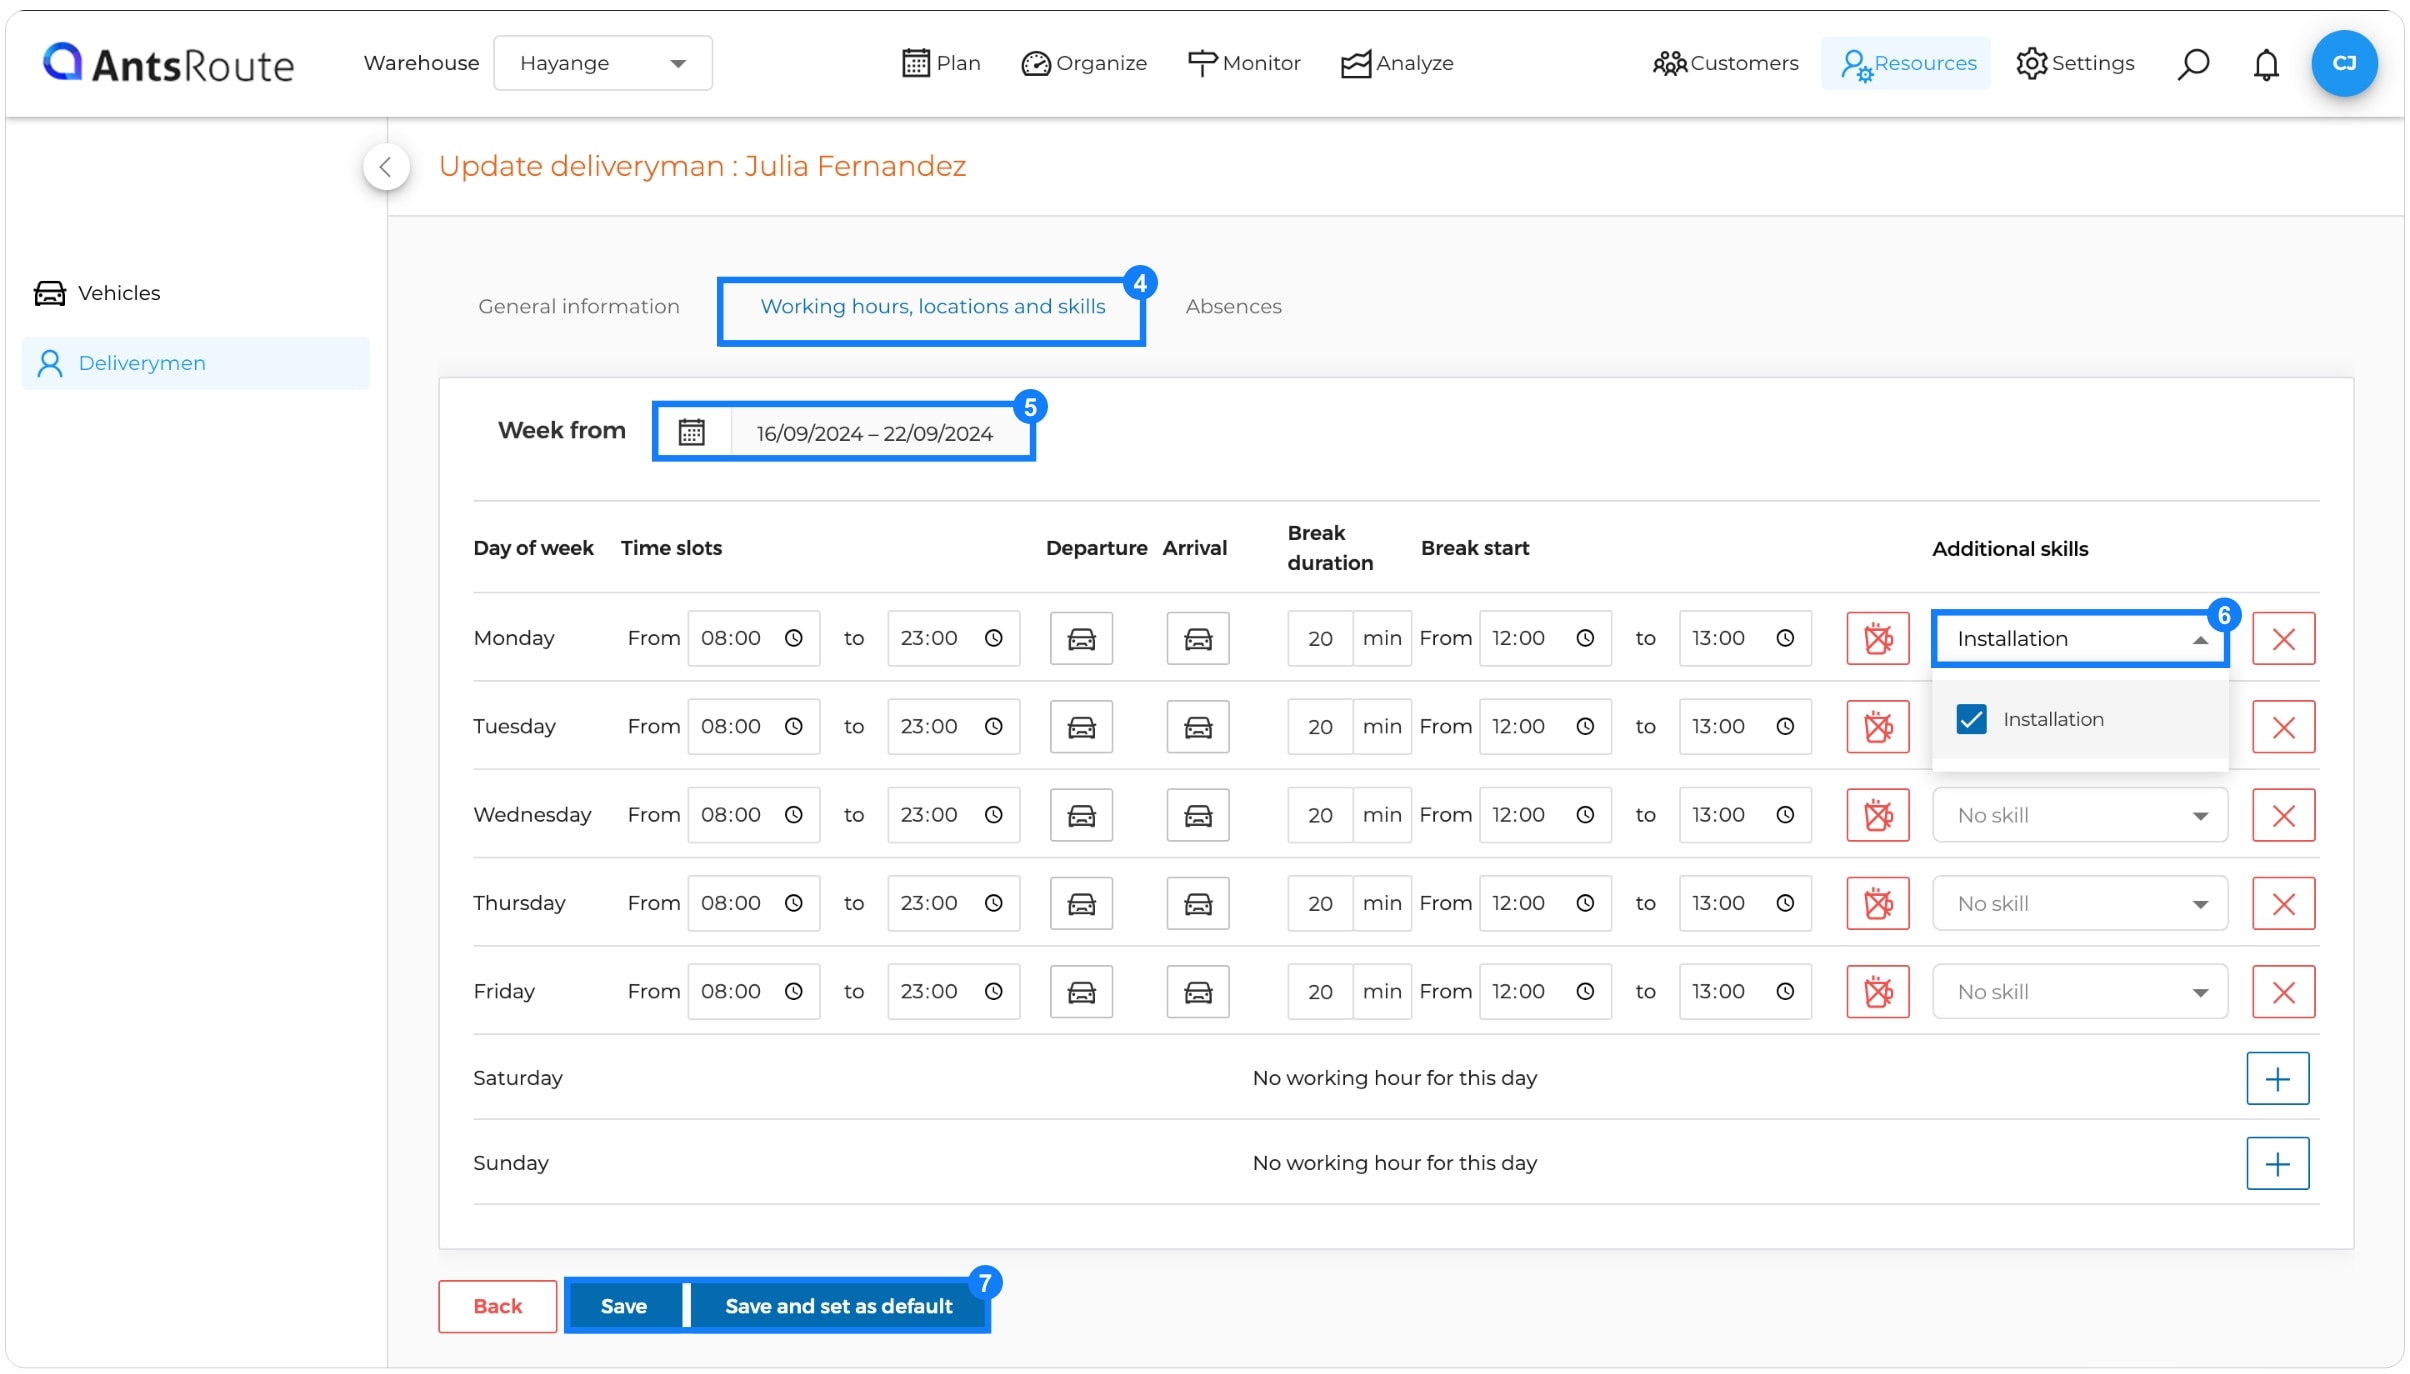Open Settings section

pyautogui.click(x=2075, y=63)
